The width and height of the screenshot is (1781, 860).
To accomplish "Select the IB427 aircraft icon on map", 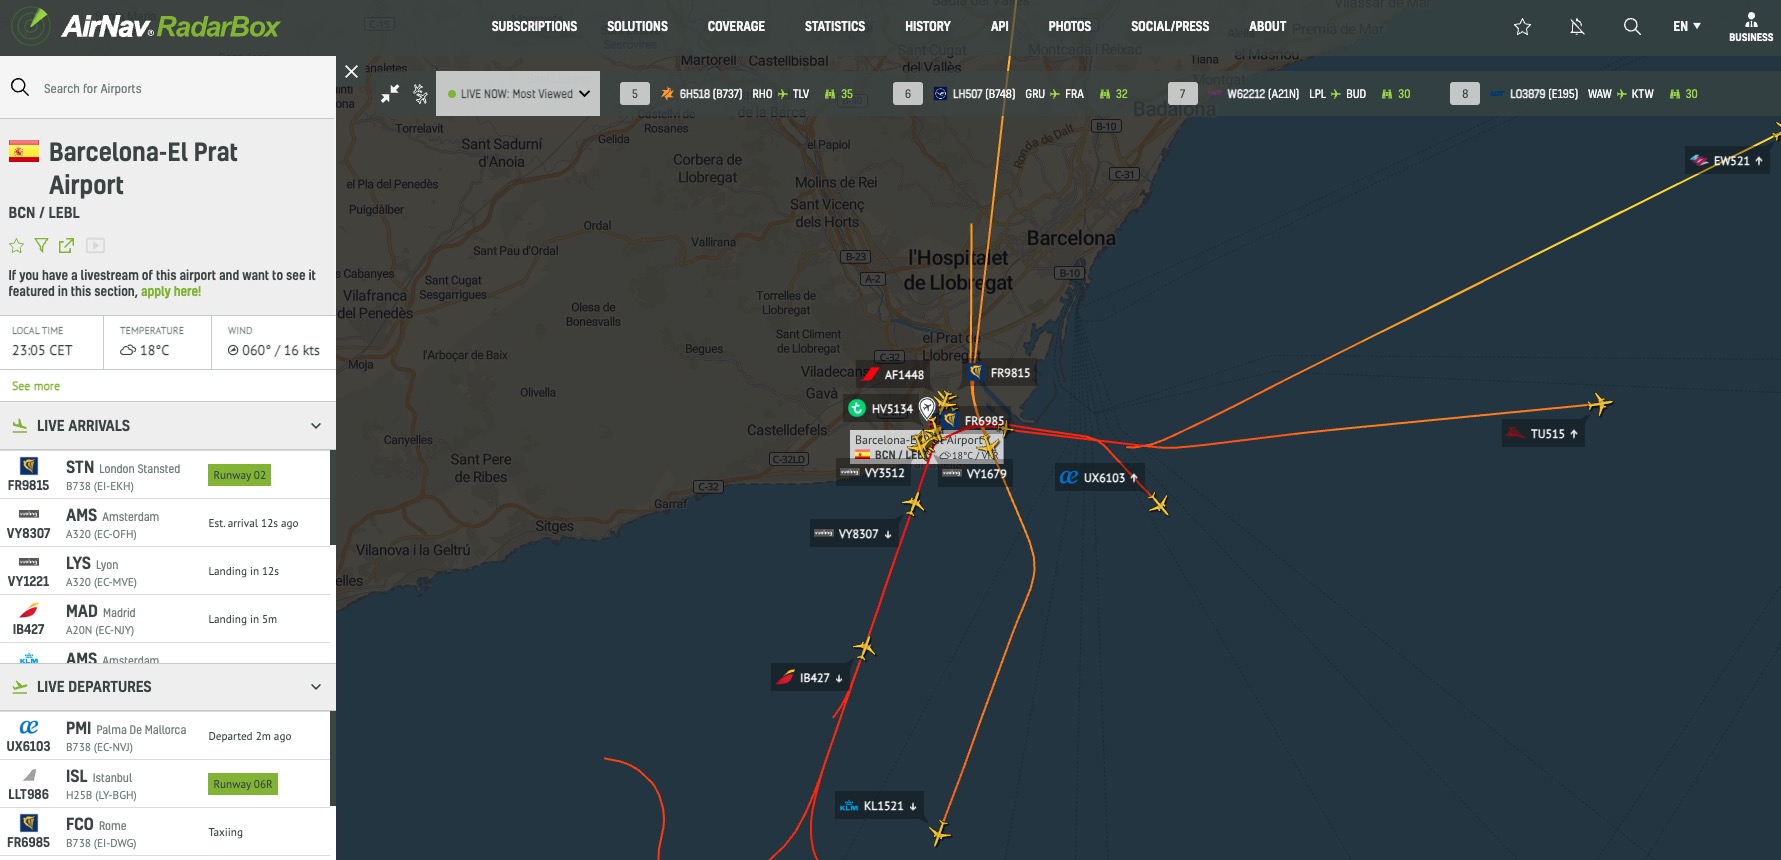I will (x=865, y=648).
